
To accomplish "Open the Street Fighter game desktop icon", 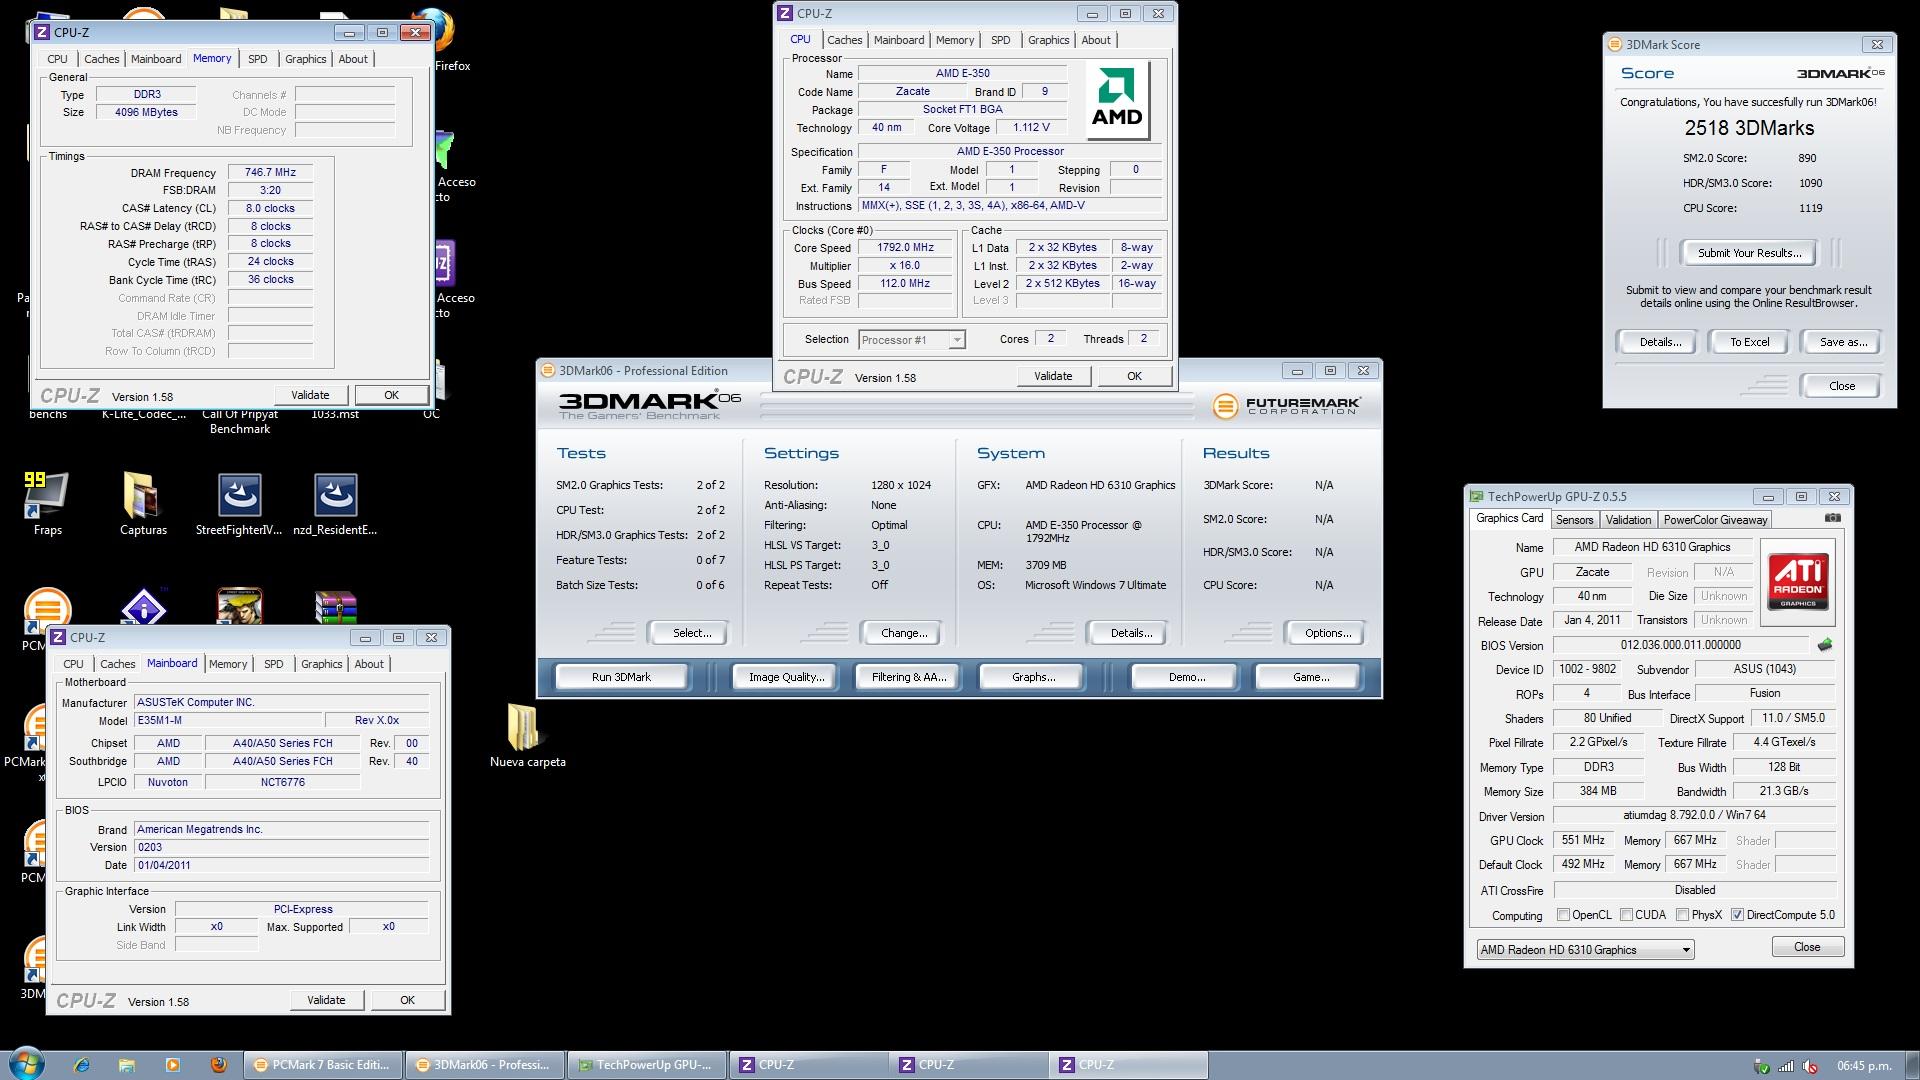I will pyautogui.click(x=239, y=606).
